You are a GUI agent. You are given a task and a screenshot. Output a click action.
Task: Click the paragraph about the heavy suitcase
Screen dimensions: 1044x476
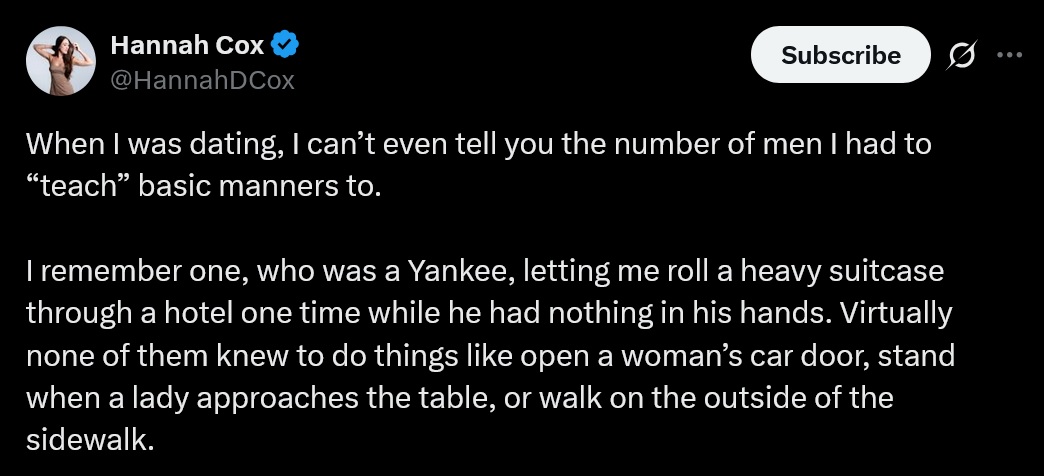(489, 355)
